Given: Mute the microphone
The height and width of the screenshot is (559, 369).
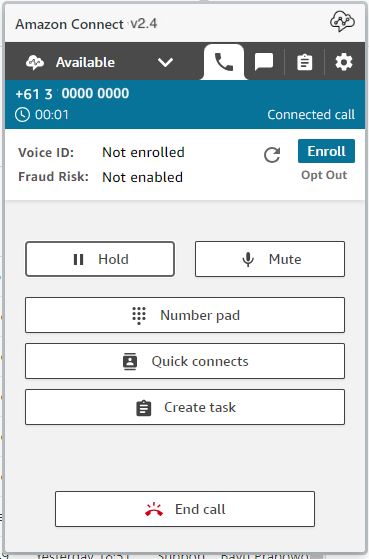Looking at the screenshot, I should [270, 259].
